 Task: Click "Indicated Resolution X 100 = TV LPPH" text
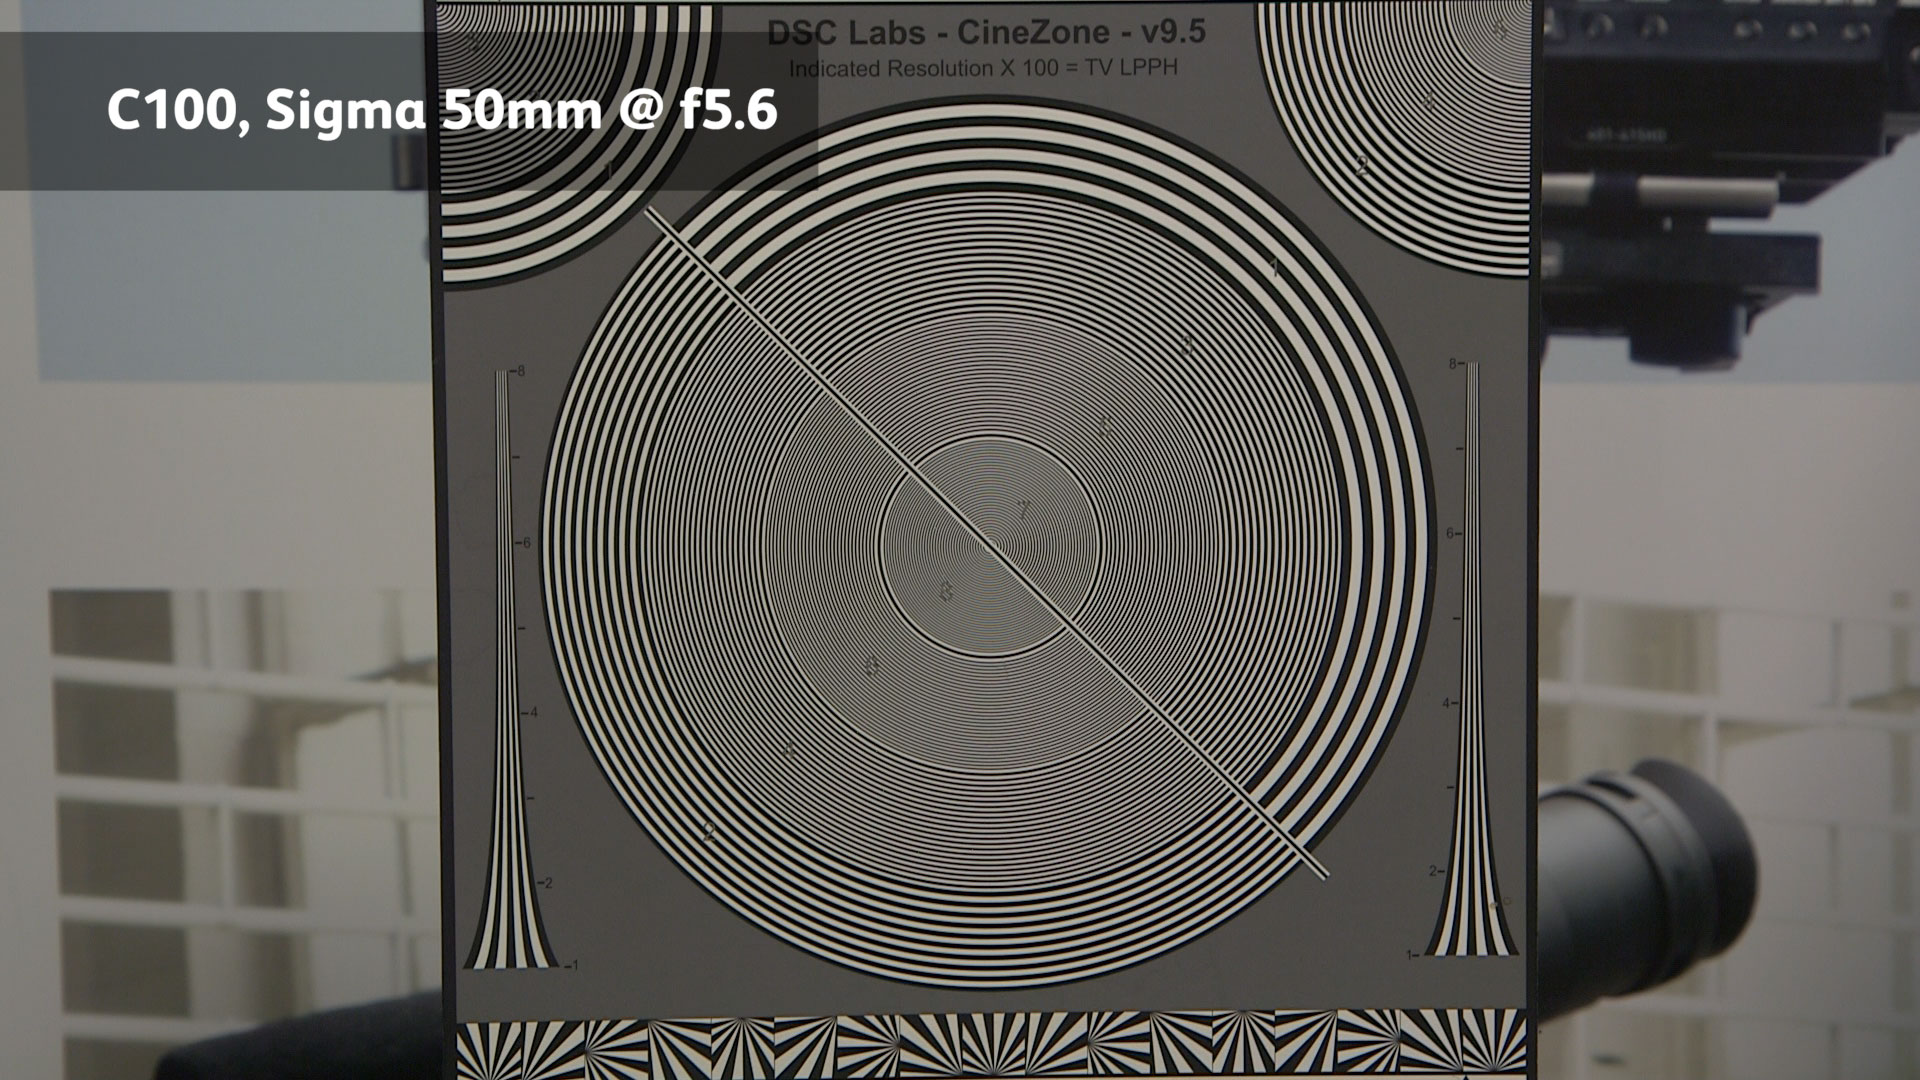click(x=983, y=68)
